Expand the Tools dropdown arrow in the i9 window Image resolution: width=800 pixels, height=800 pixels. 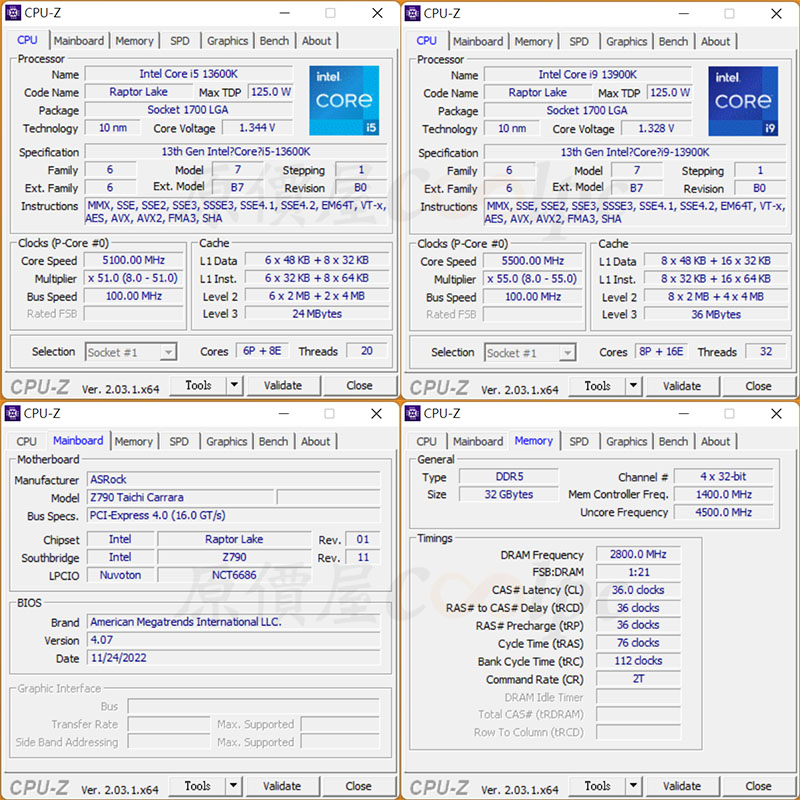click(x=633, y=386)
